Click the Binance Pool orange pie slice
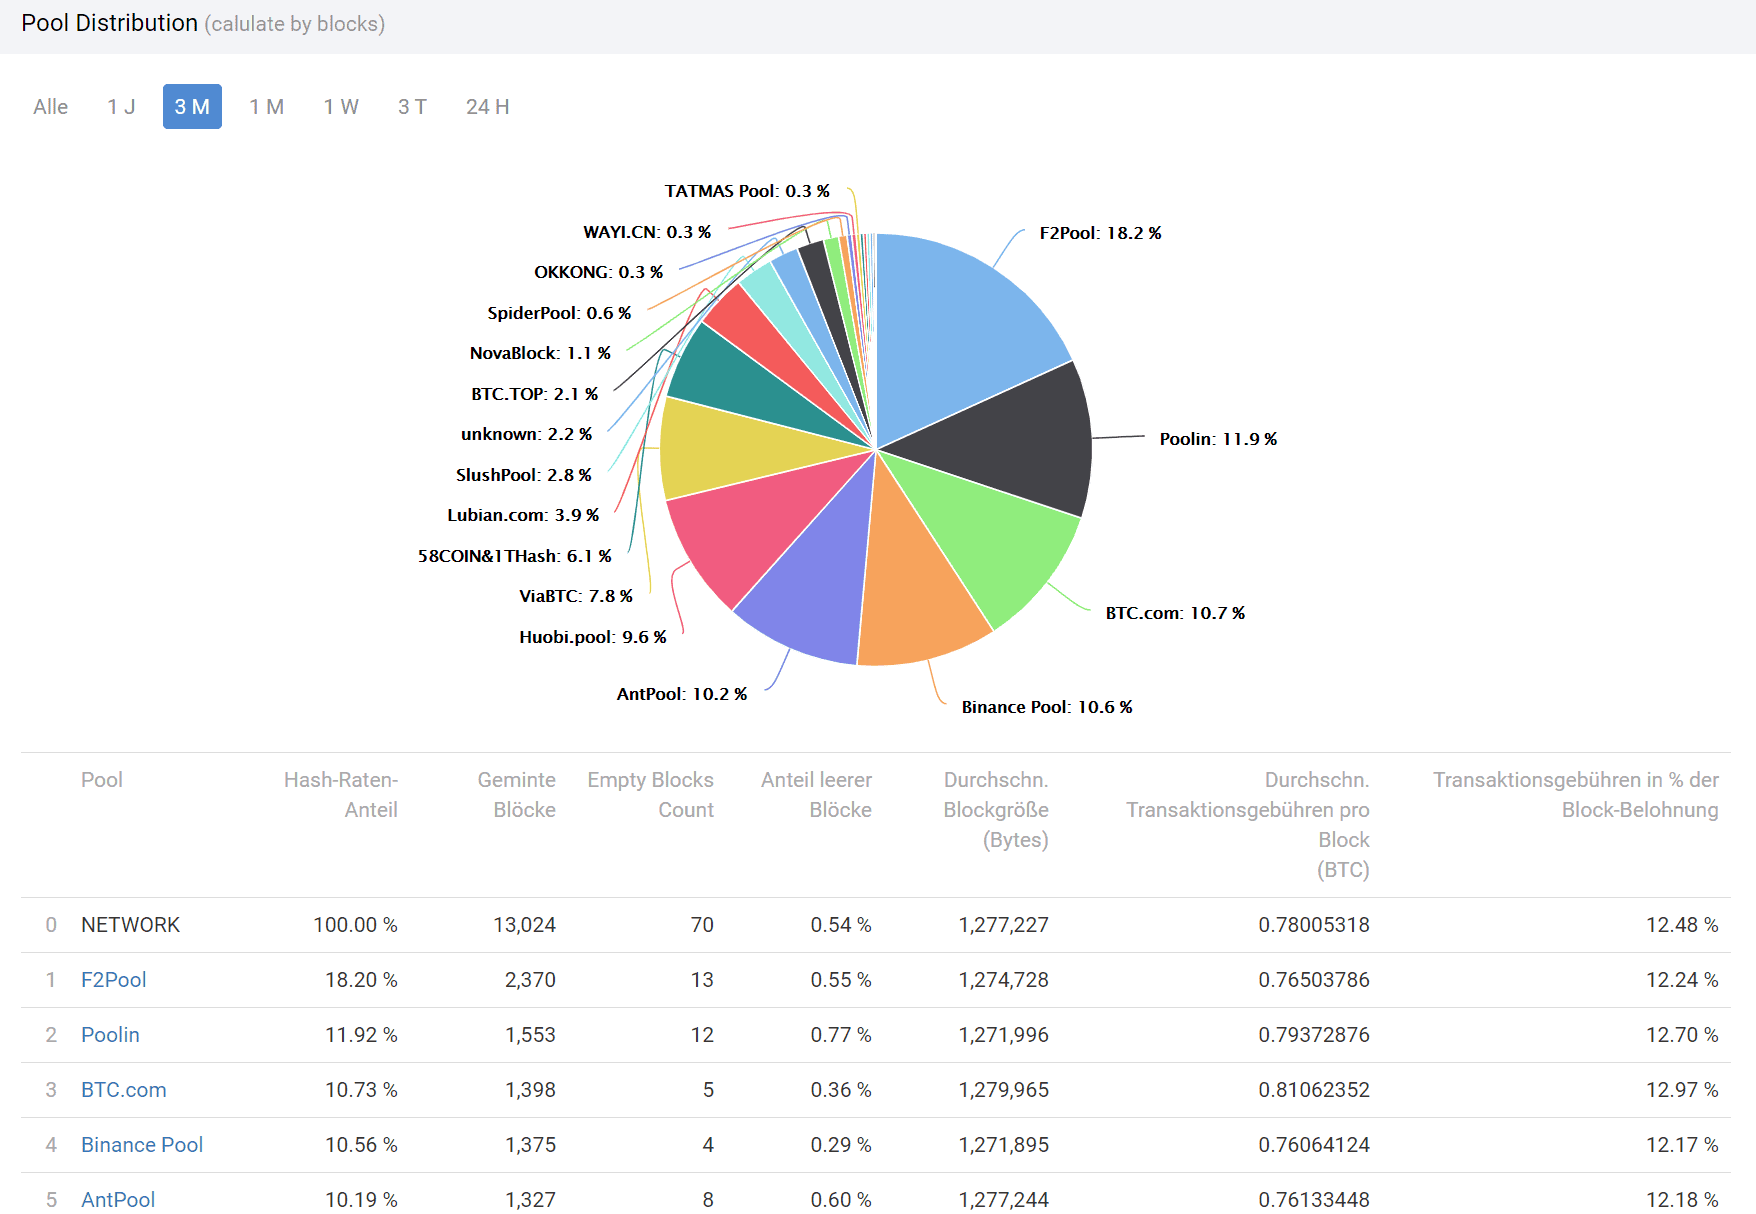The image size is (1756, 1214). (915, 580)
